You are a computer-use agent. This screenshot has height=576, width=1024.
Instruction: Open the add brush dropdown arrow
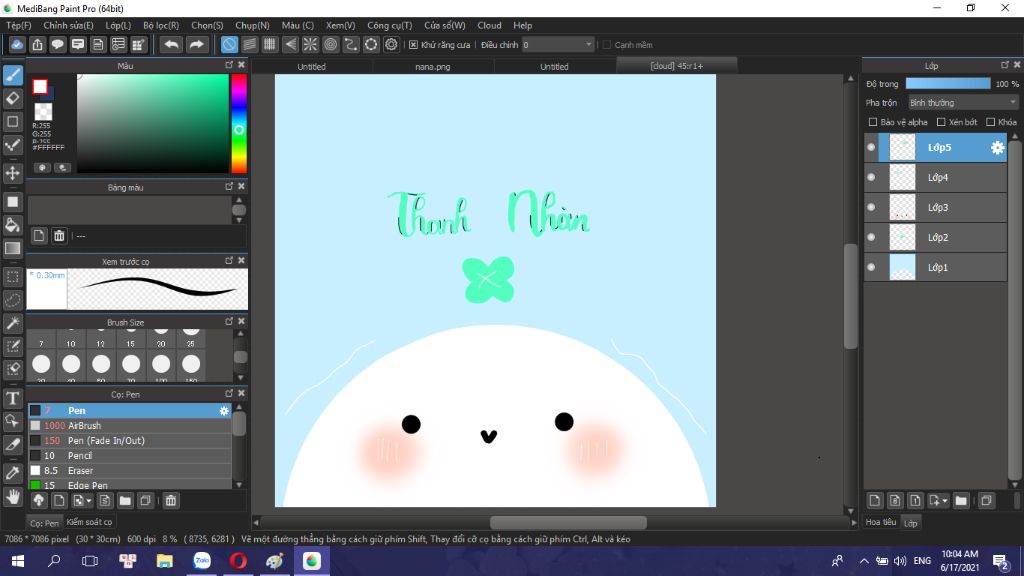89,501
